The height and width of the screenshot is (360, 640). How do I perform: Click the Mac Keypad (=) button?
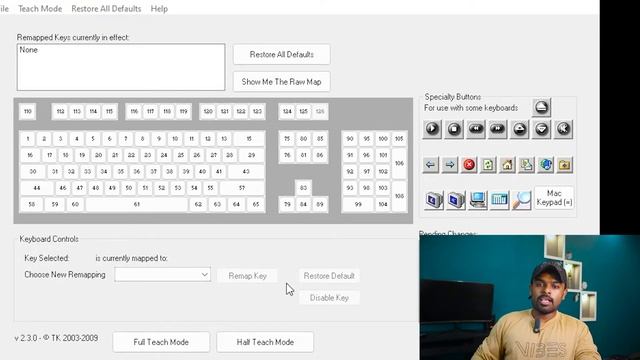coord(554,198)
